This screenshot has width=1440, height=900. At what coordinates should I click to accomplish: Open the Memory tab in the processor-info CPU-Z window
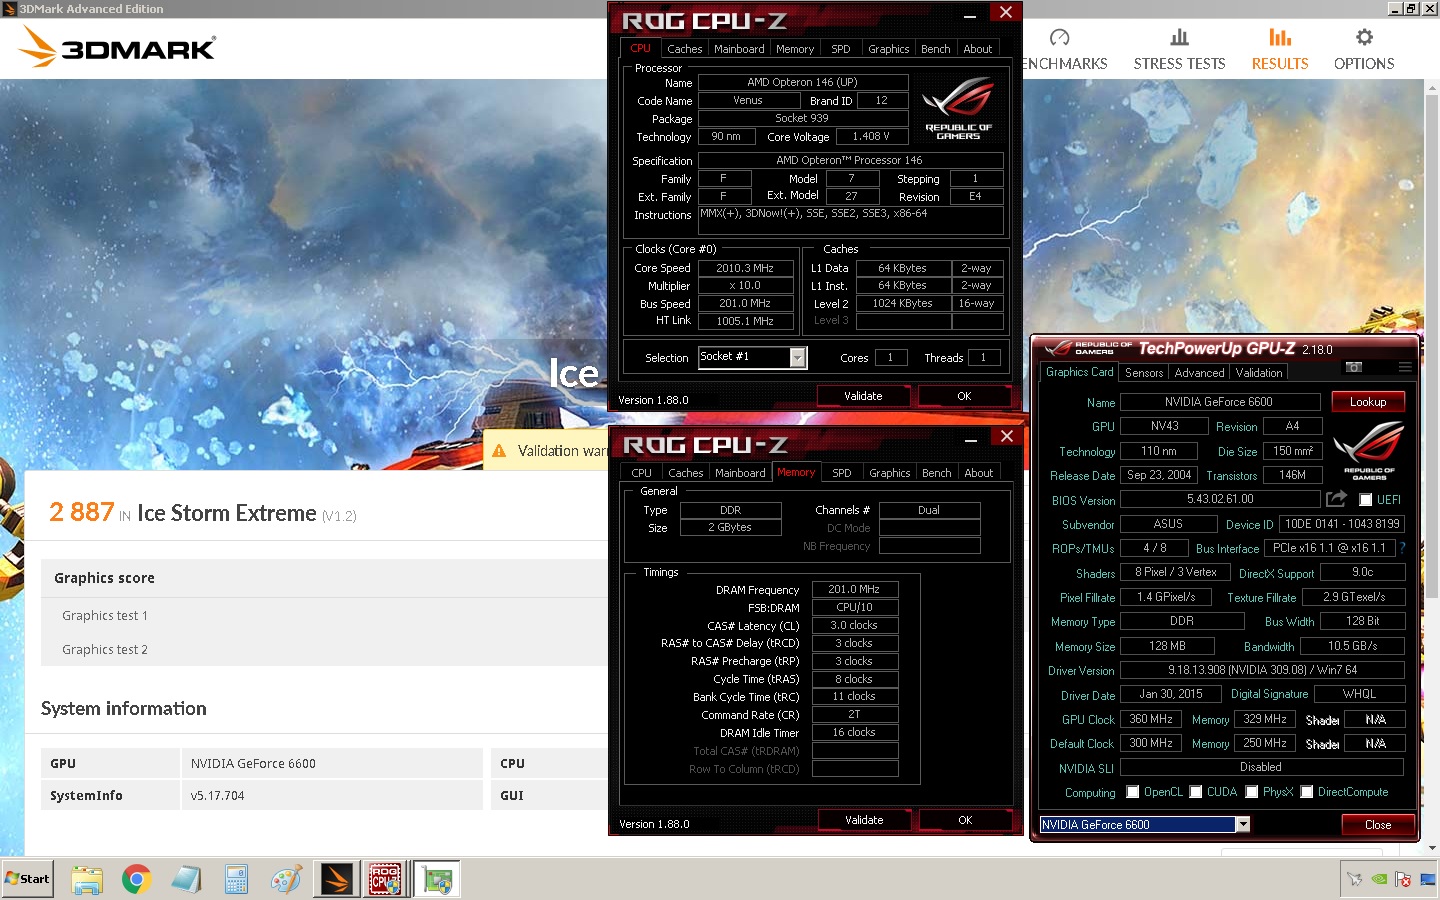tap(795, 49)
